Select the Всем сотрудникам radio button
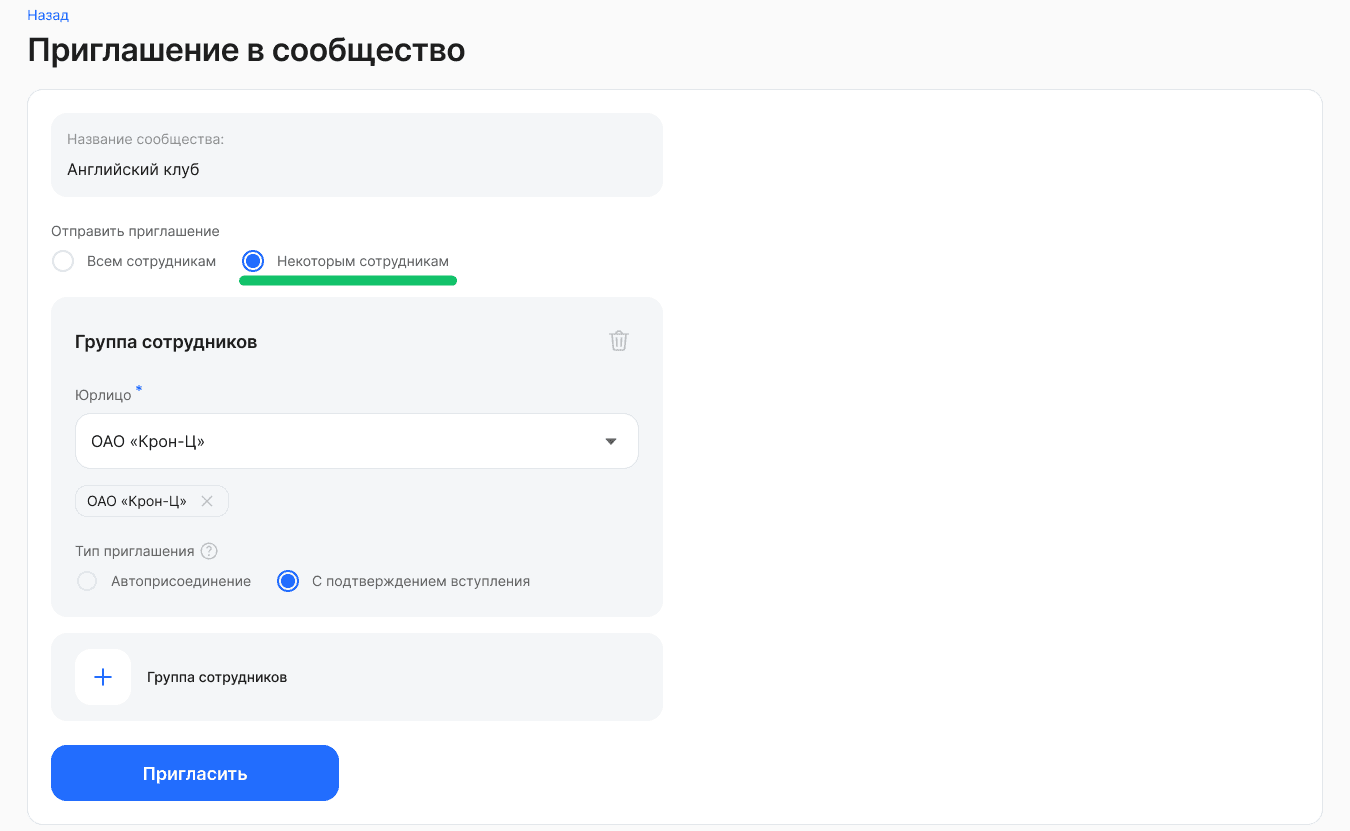The image size is (1350, 831). [63, 261]
